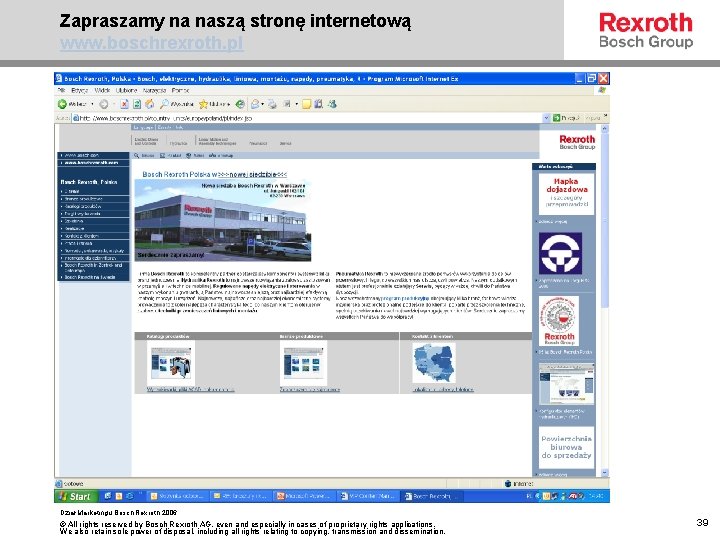Click the Electric Drives and Controls tab
720x540 pixels.
coord(146,141)
